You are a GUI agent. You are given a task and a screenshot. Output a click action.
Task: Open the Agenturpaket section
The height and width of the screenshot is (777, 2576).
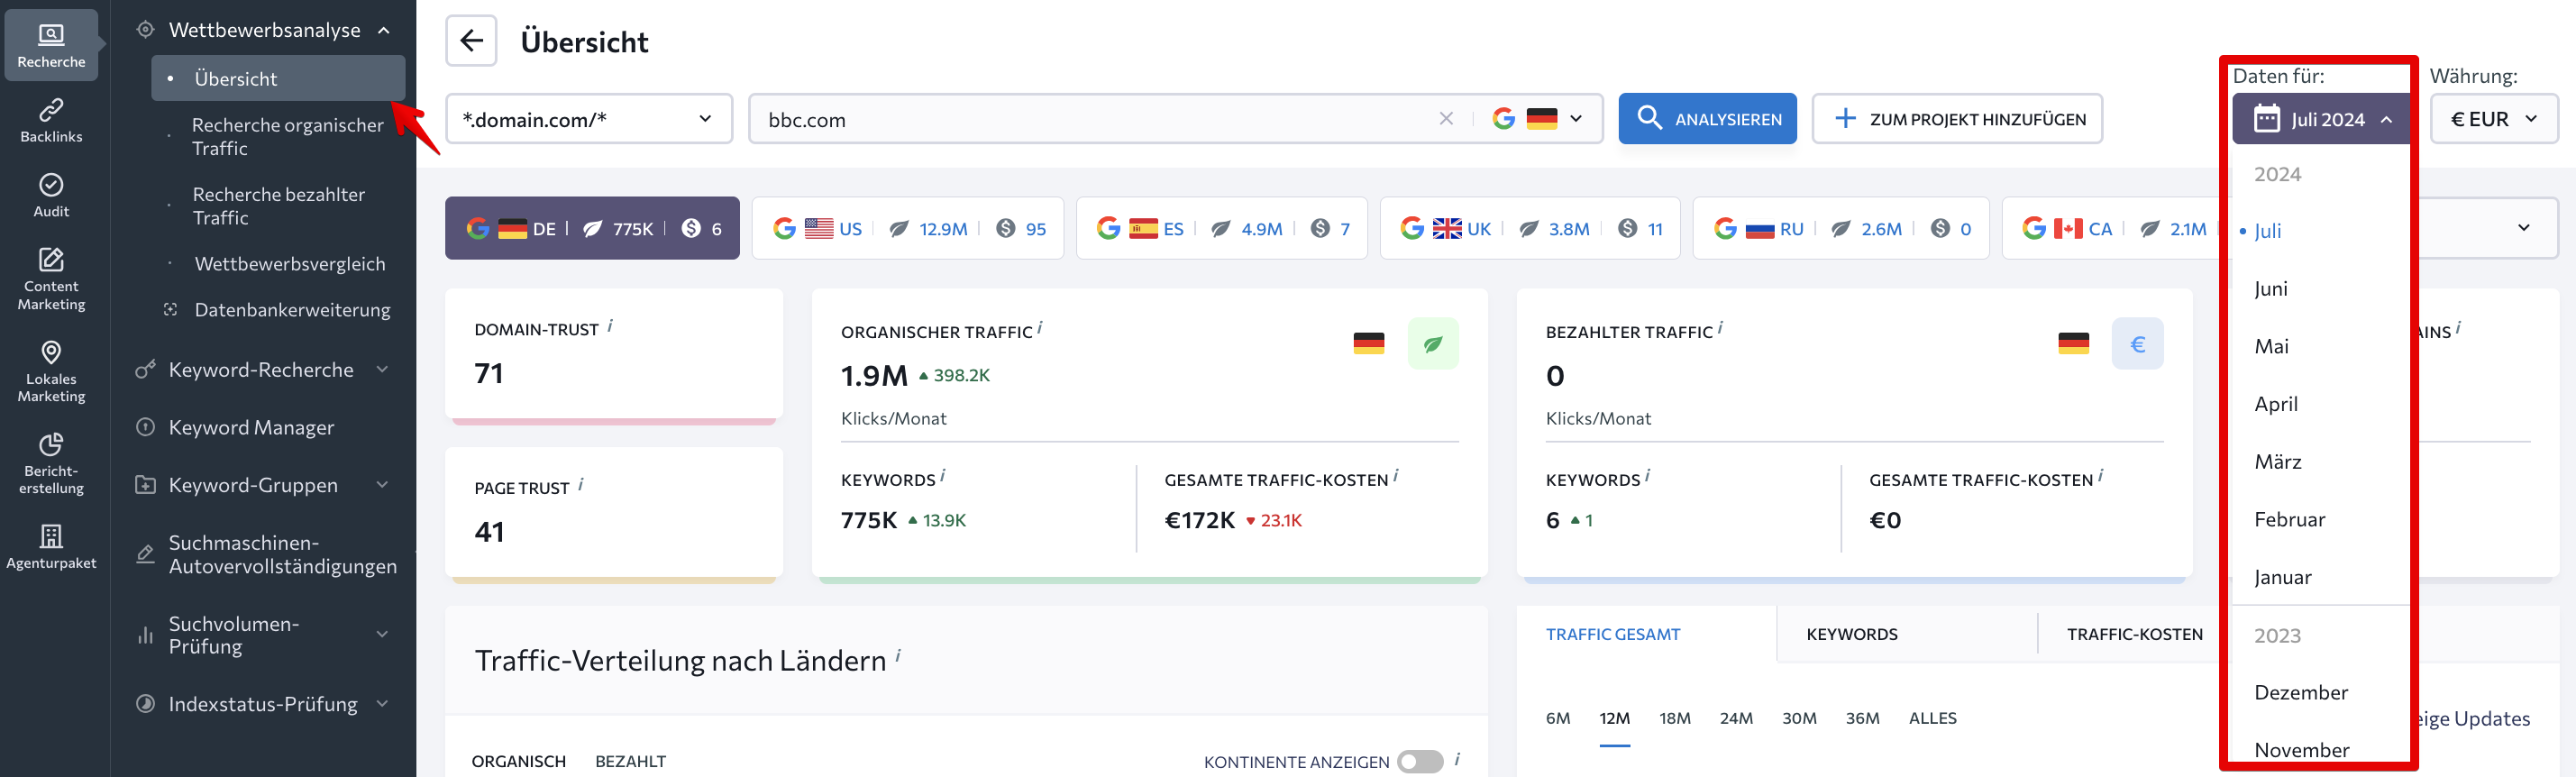coord(51,546)
